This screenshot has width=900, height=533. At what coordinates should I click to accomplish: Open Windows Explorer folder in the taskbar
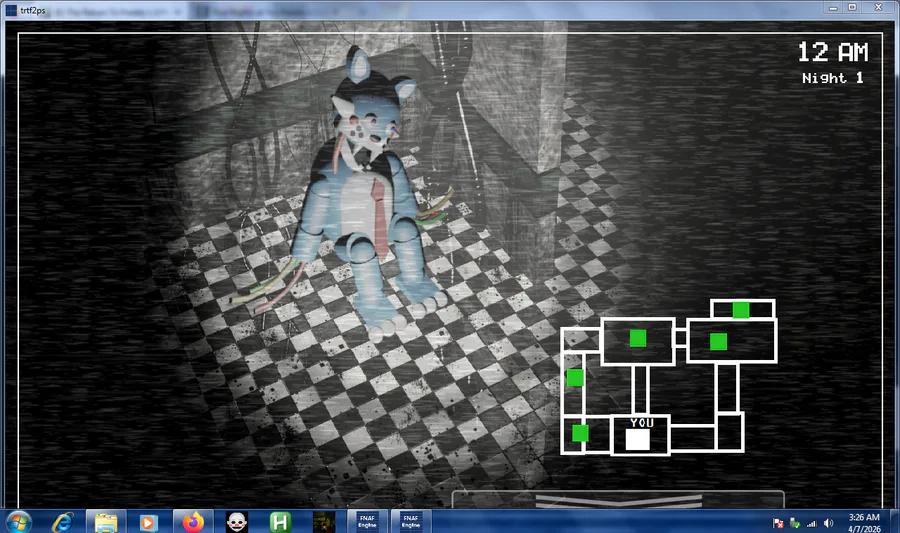coord(106,522)
